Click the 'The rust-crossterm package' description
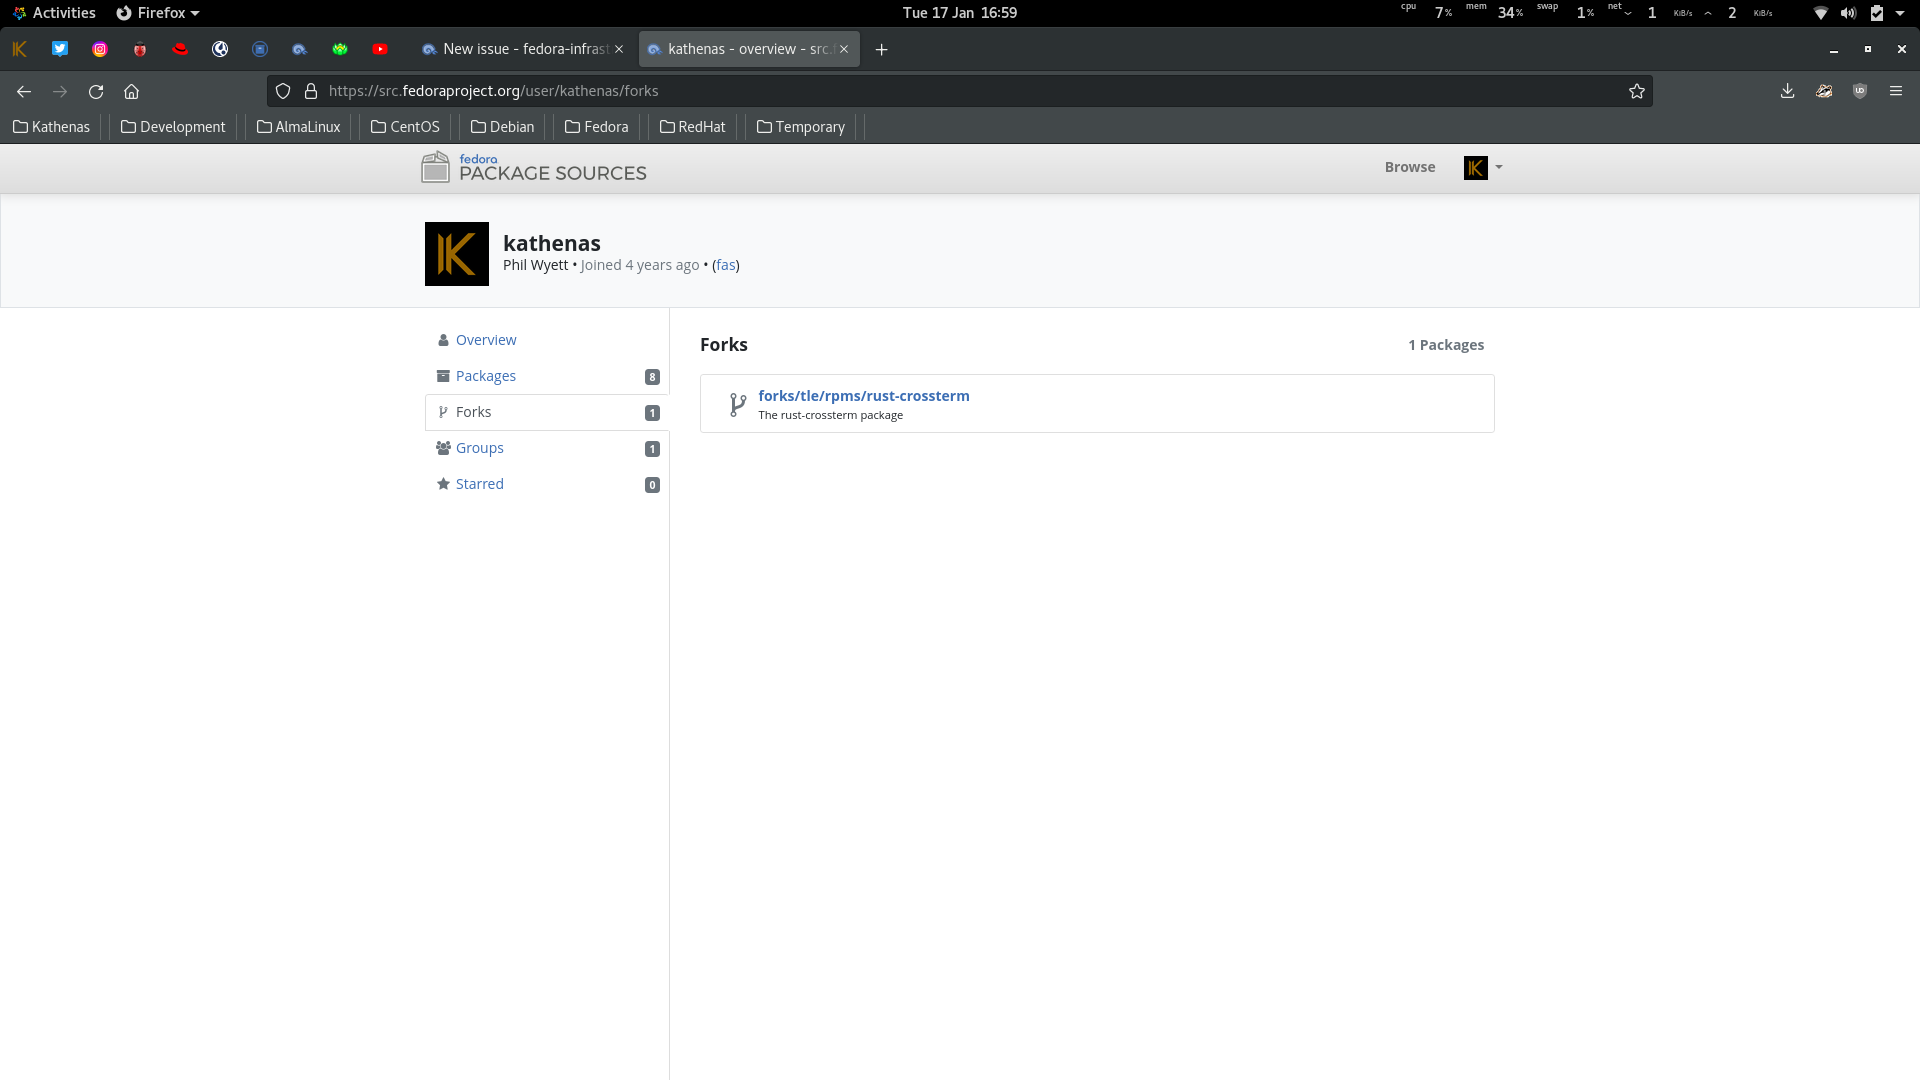Image resolution: width=1920 pixels, height=1080 pixels. click(x=830, y=415)
